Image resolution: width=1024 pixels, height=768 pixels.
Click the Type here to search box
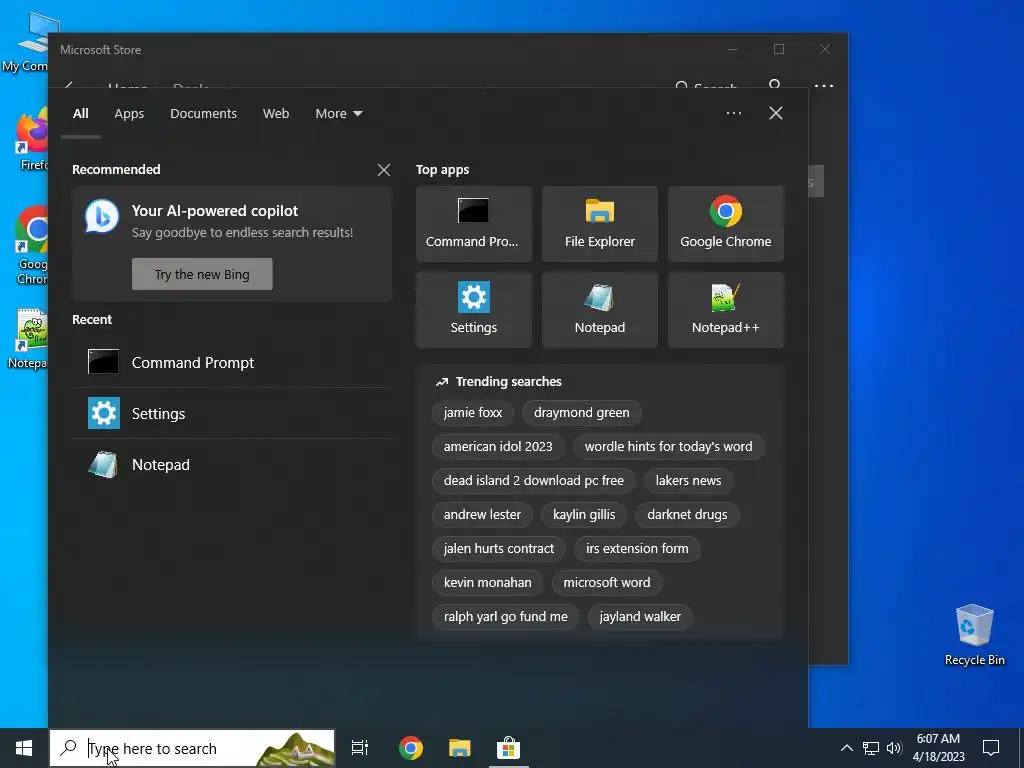click(192, 748)
